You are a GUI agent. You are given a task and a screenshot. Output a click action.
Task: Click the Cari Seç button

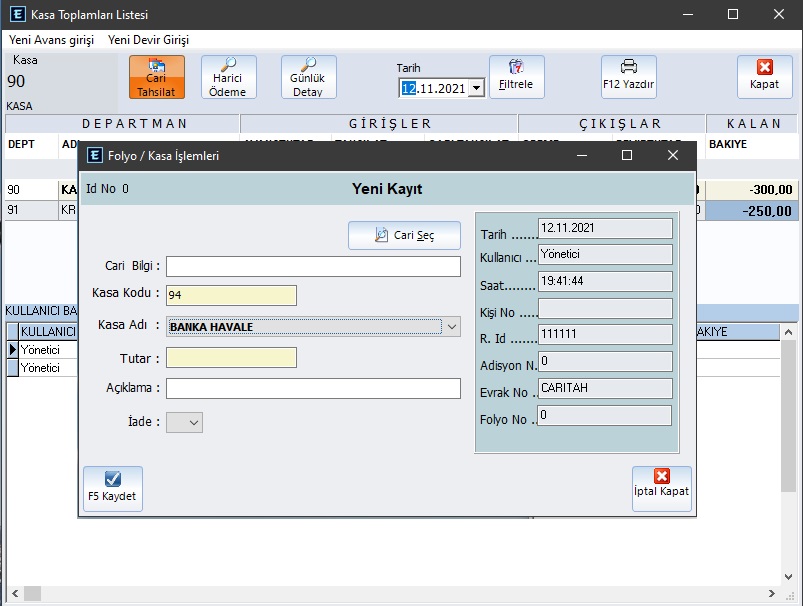pyautogui.click(x=404, y=235)
